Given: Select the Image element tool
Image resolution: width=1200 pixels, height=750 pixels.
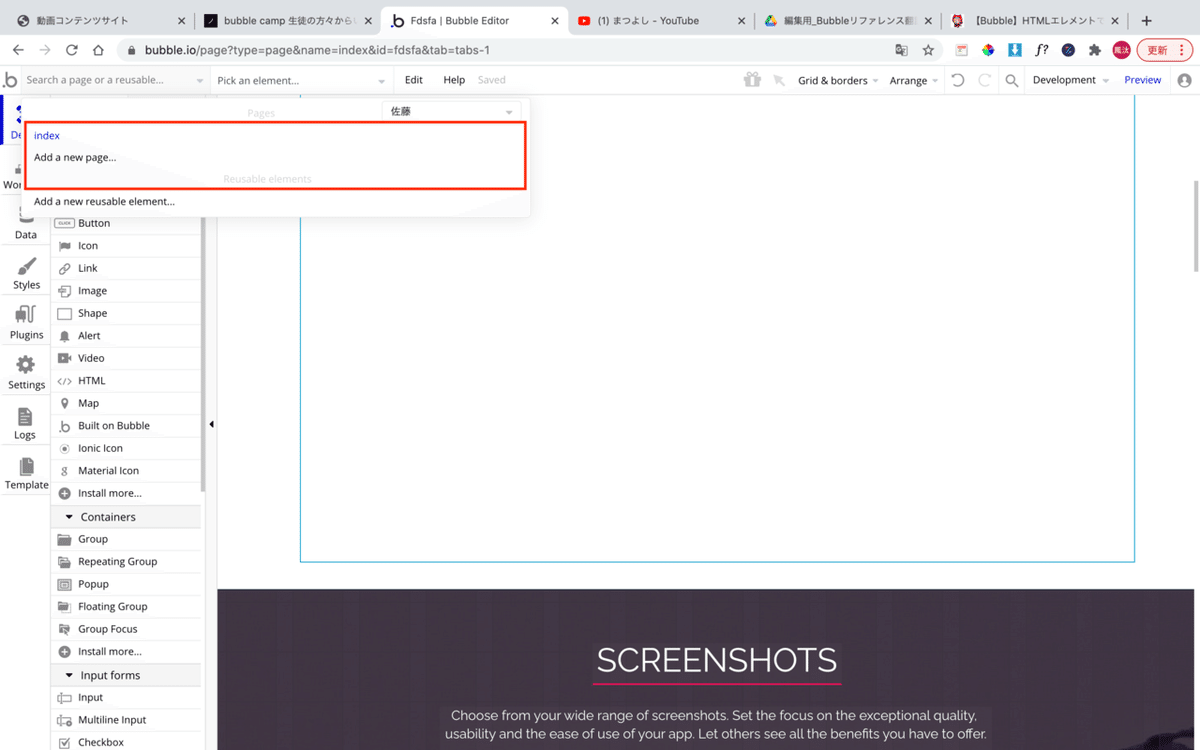Looking at the screenshot, I should pyautogui.click(x=126, y=291).
